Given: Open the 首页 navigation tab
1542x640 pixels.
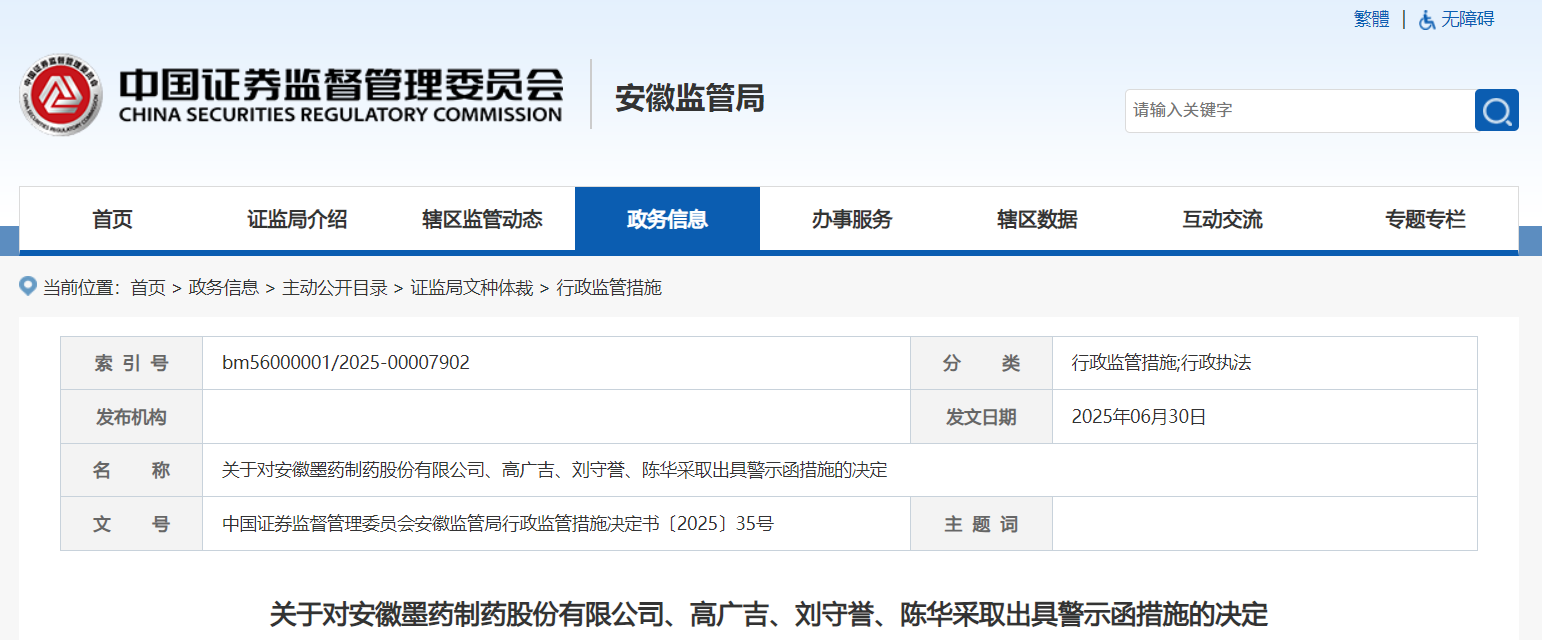Looking at the screenshot, I should tap(112, 220).
